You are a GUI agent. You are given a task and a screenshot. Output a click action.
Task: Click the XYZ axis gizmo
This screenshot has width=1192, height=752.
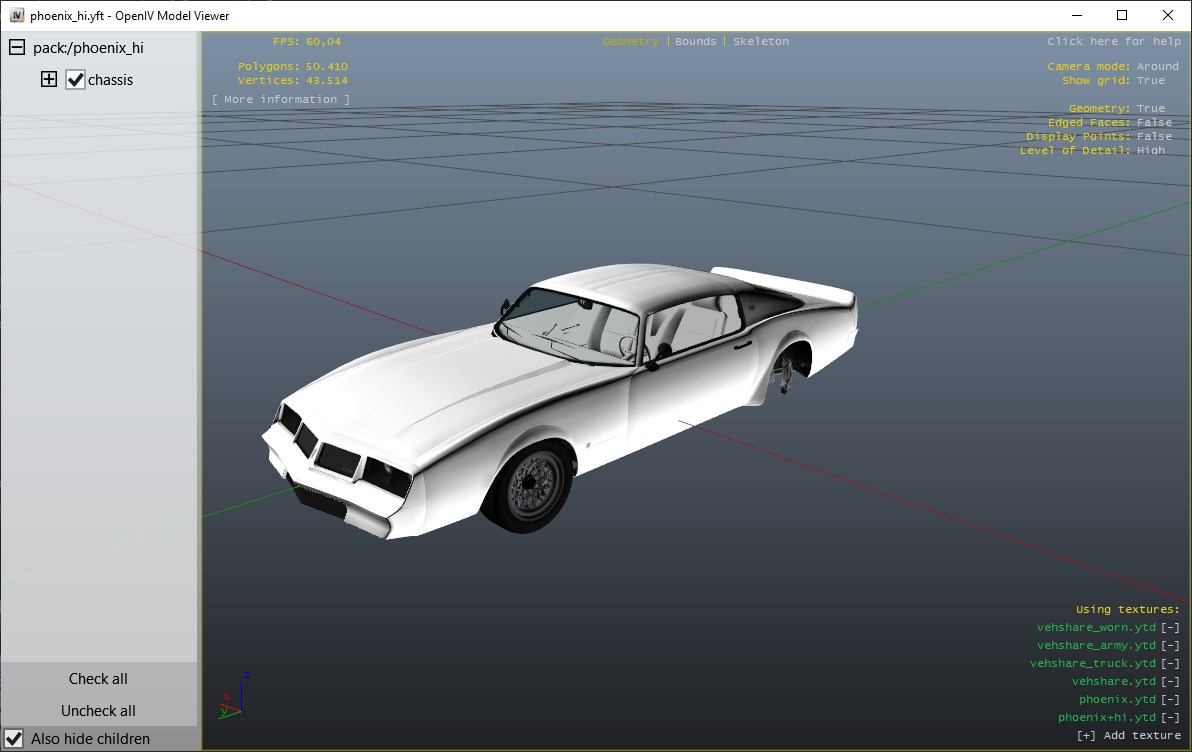[x=232, y=696]
